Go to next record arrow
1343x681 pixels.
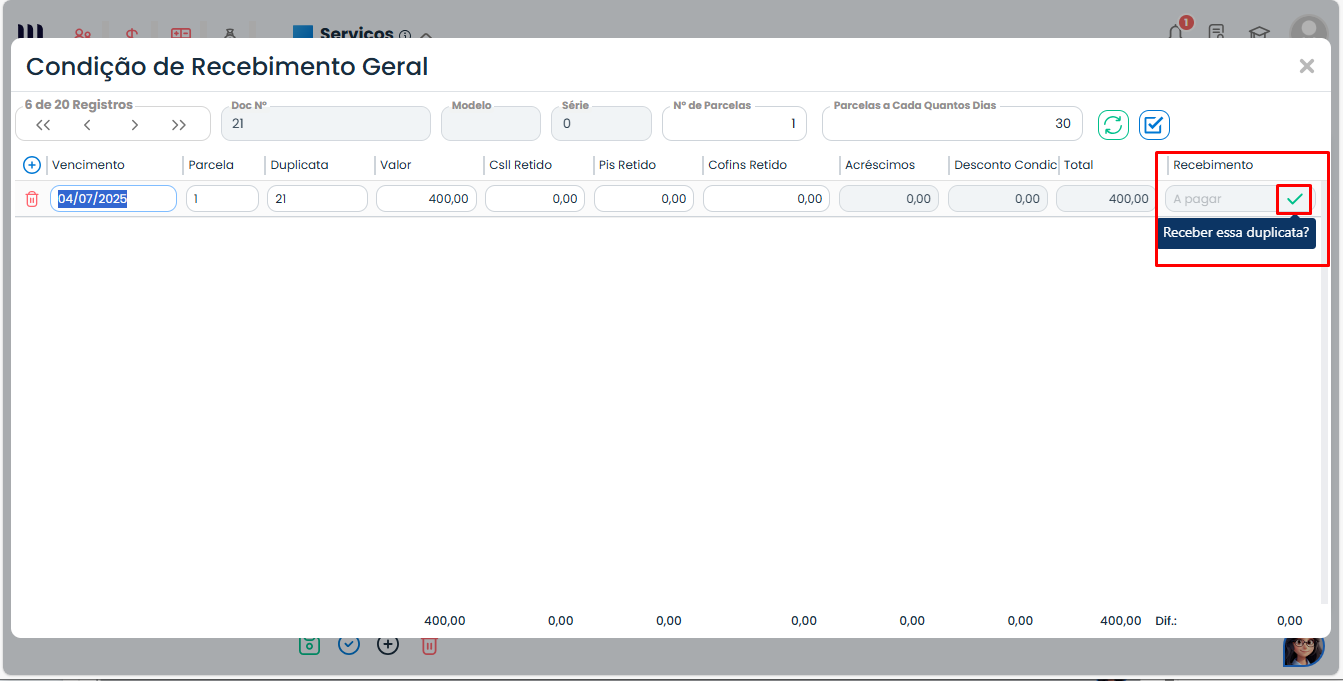click(x=134, y=125)
